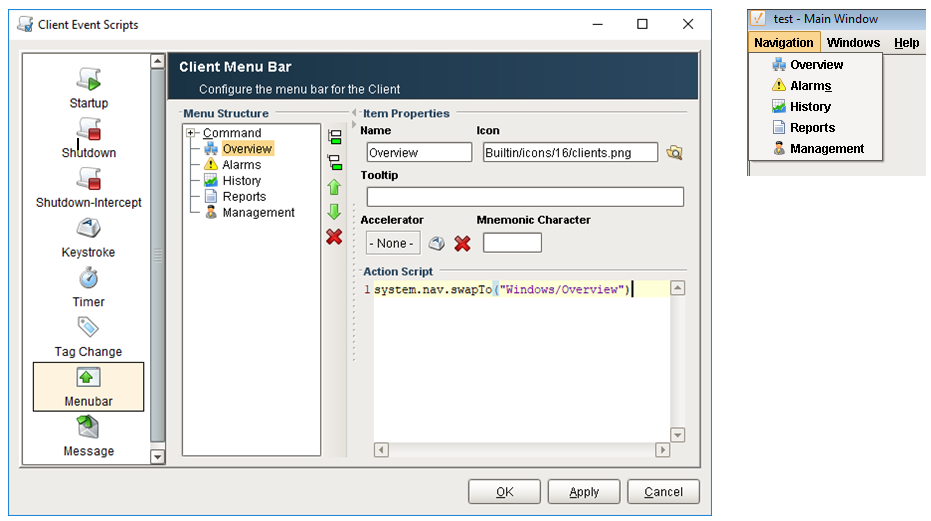
Task: Browse for icon image file
Action: tap(674, 153)
